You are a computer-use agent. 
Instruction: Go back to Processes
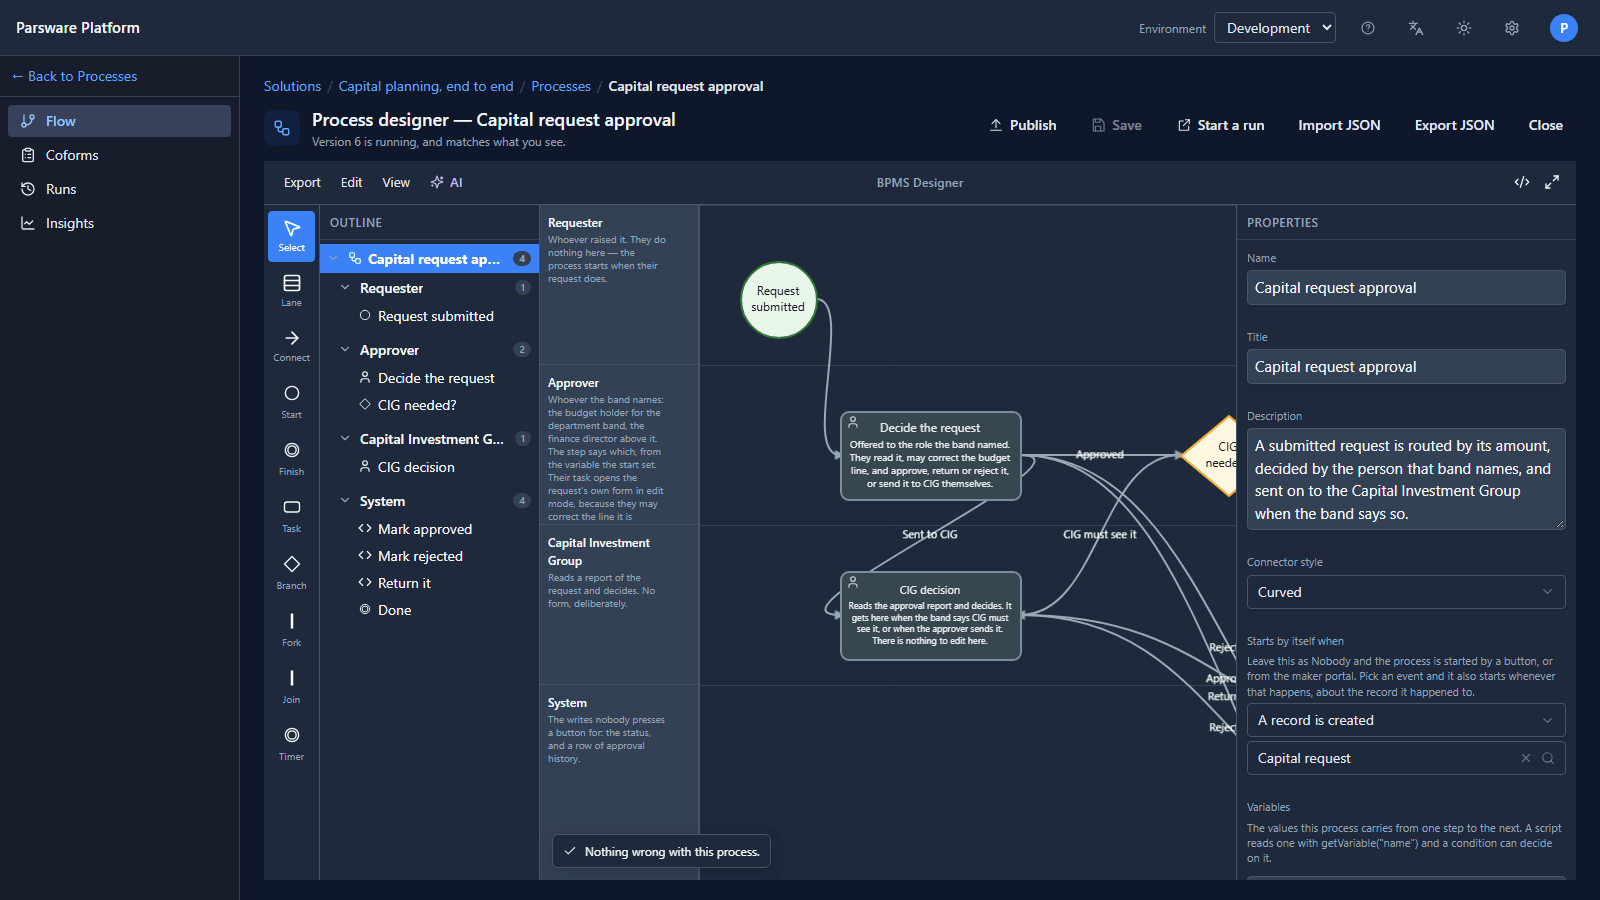click(x=74, y=76)
